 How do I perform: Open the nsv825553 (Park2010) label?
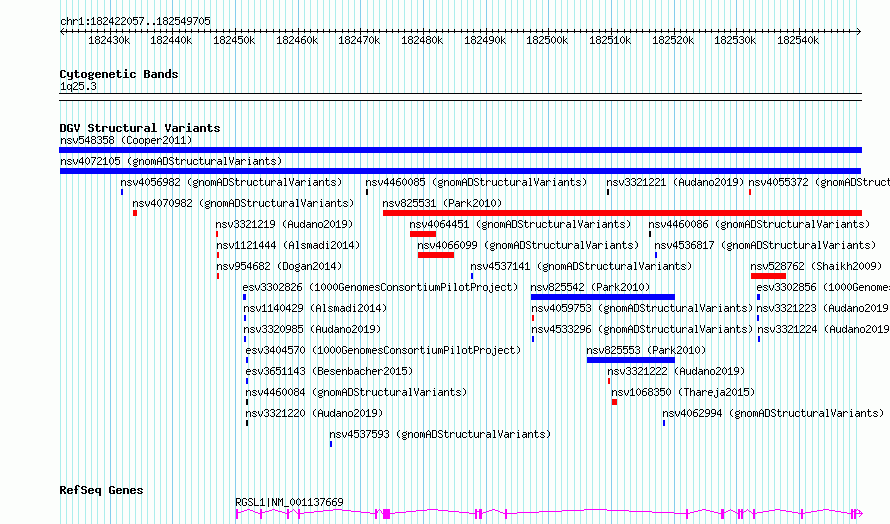(x=646, y=350)
